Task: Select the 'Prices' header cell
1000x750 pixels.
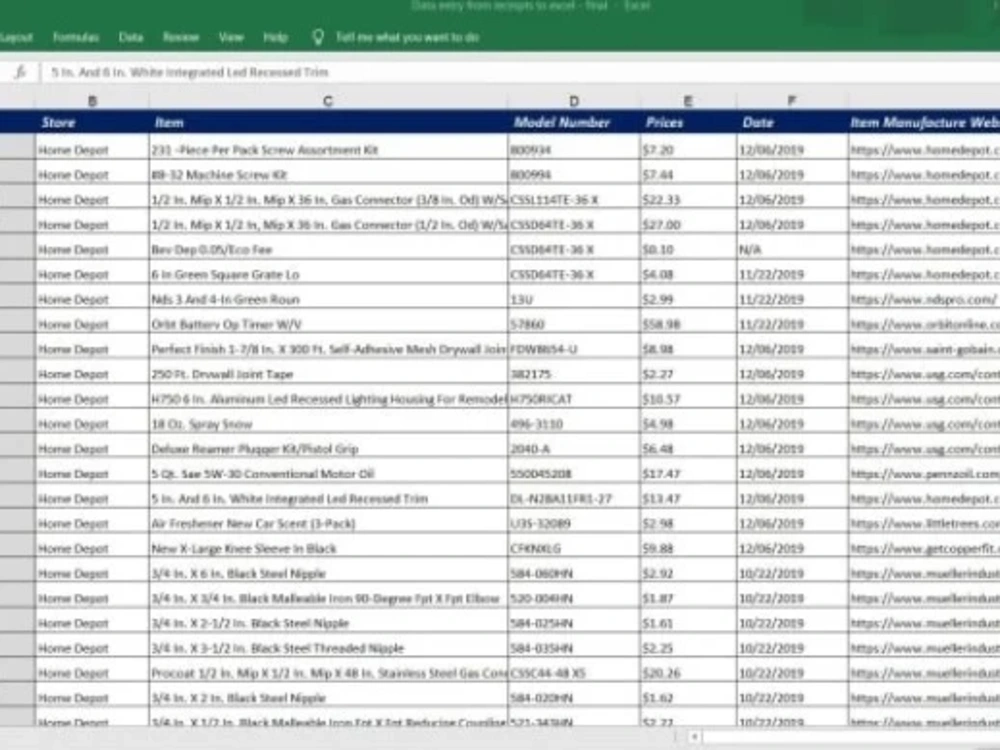Action: (x=688, y=122)
